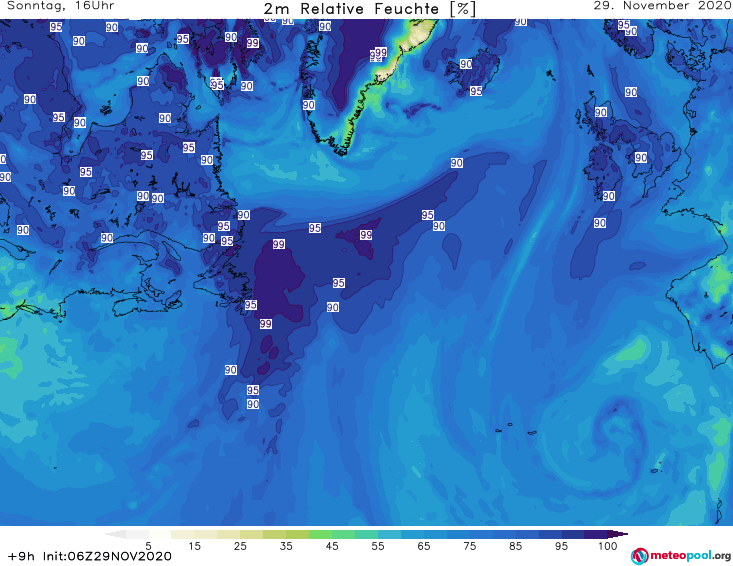Screen dimensions: 733x566
Task: Click legend value 75
Action: 469,546
